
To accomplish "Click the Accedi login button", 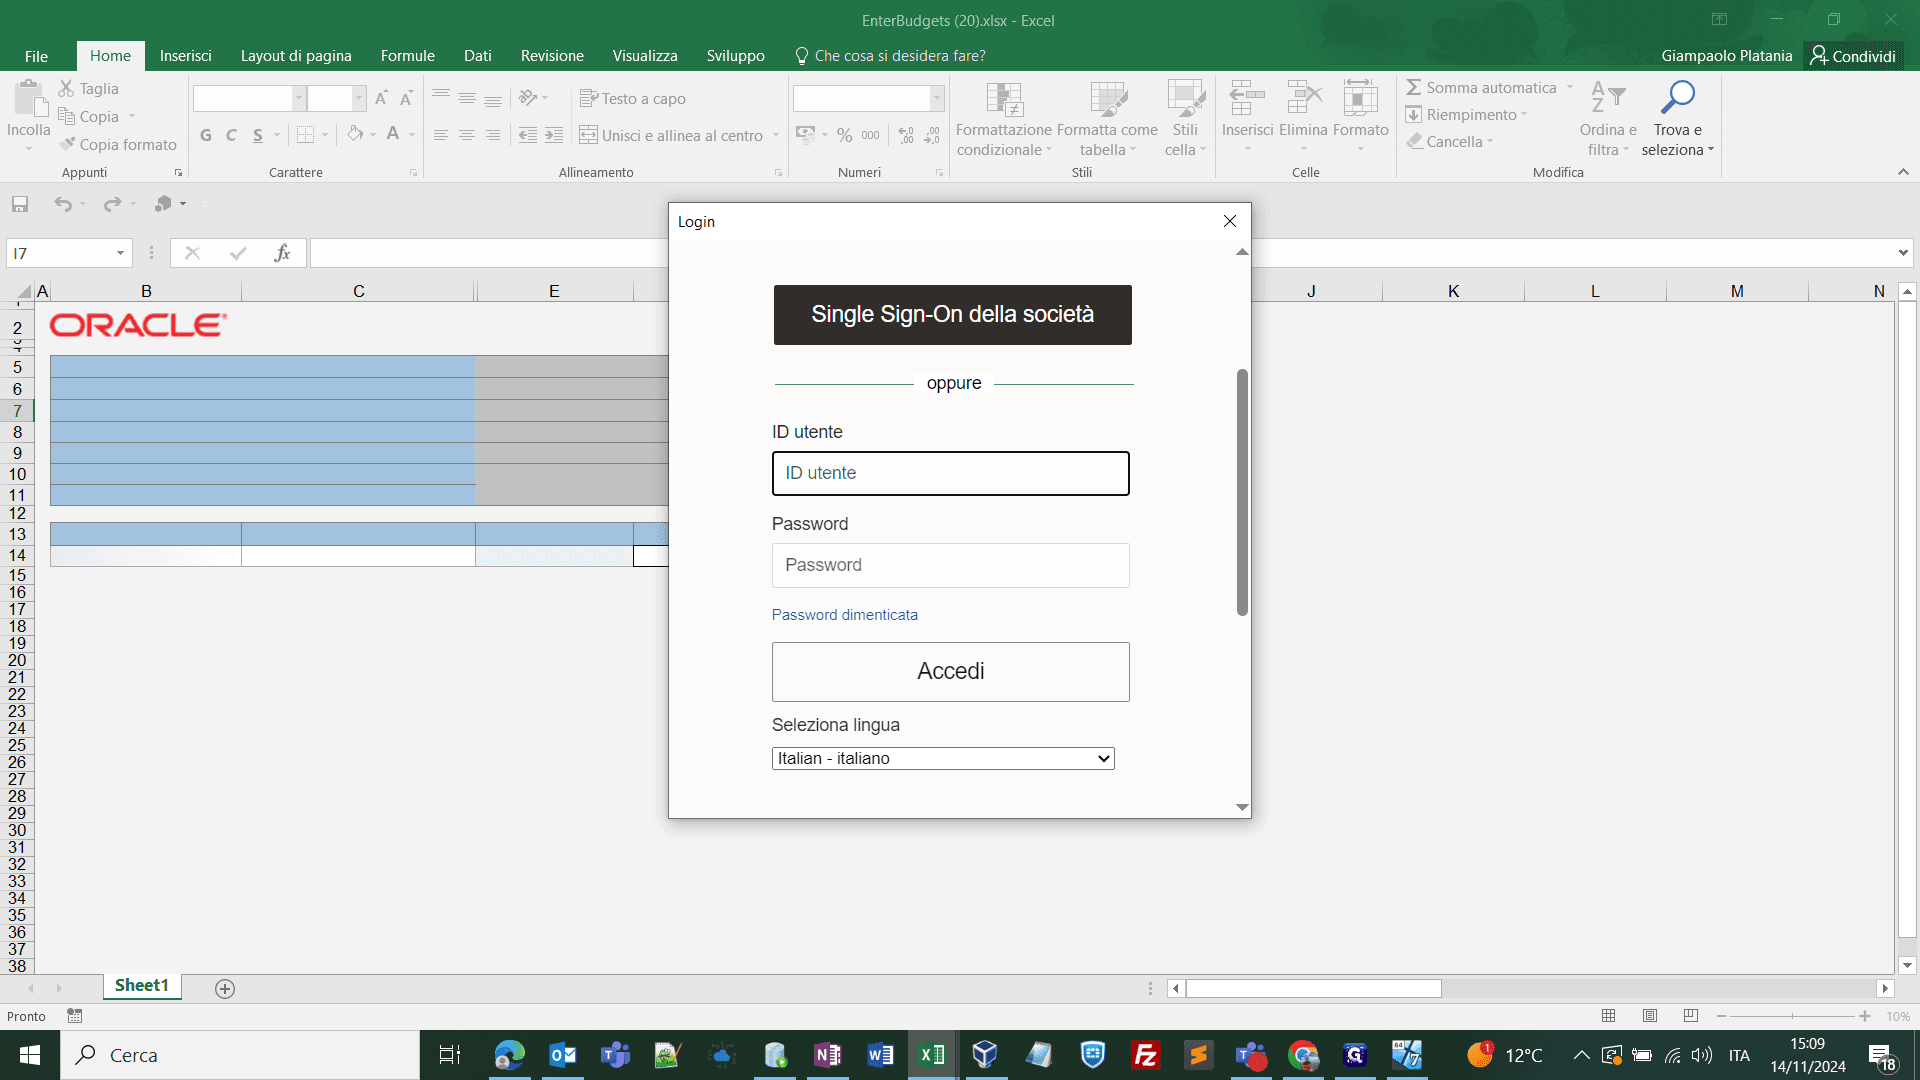I will click(x=951, y=671).
